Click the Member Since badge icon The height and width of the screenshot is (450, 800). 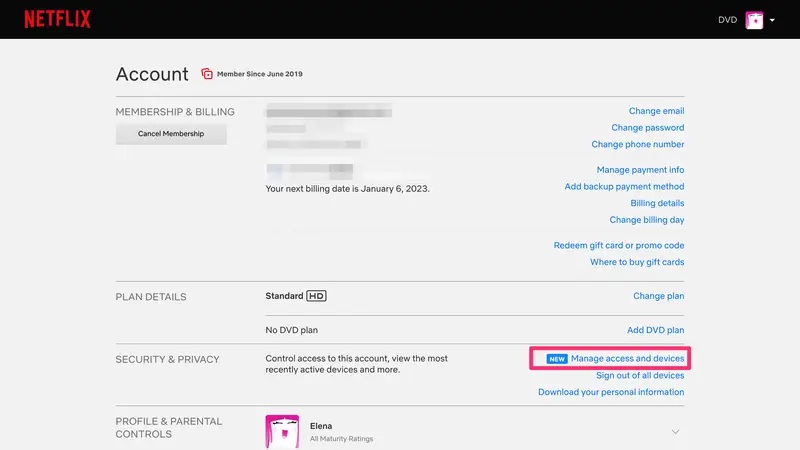tap(207, 73)
